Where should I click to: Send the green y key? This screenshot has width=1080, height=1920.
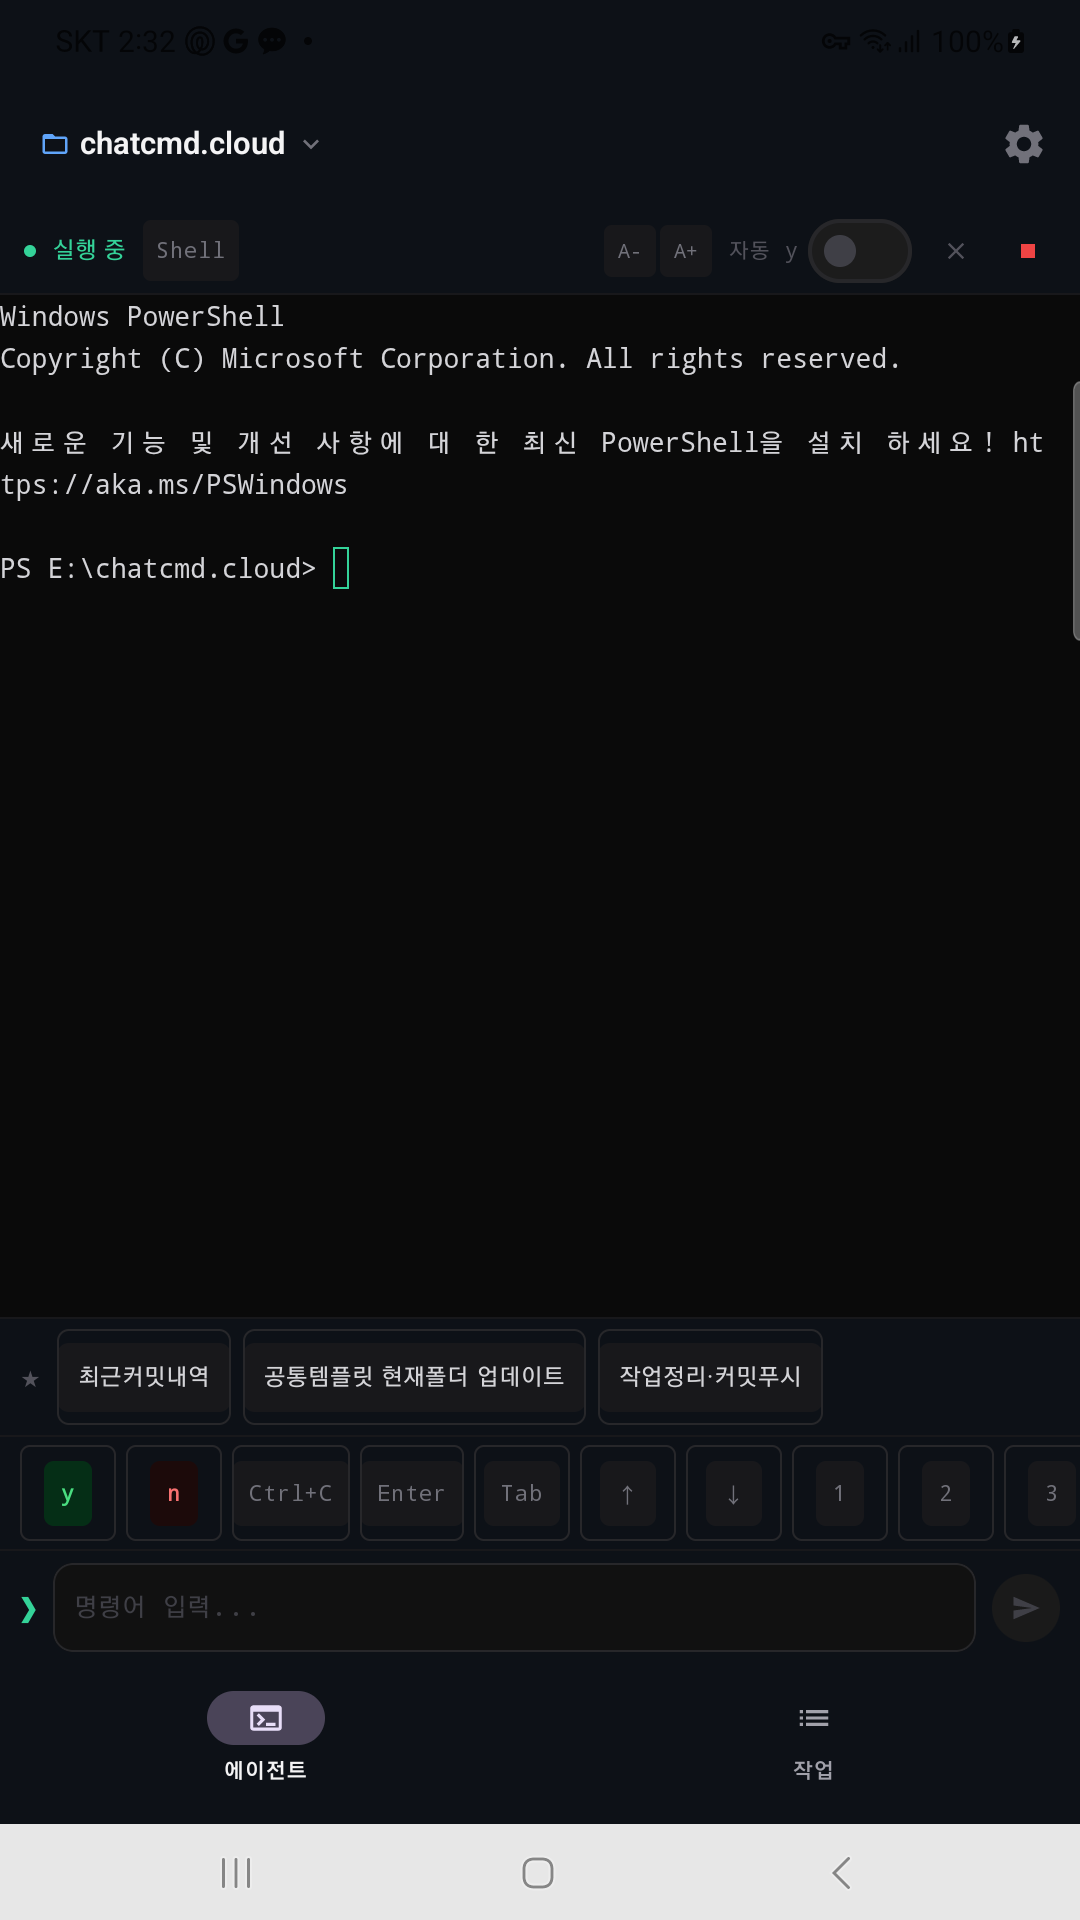pyautogui.click(x=68, y=1493)
